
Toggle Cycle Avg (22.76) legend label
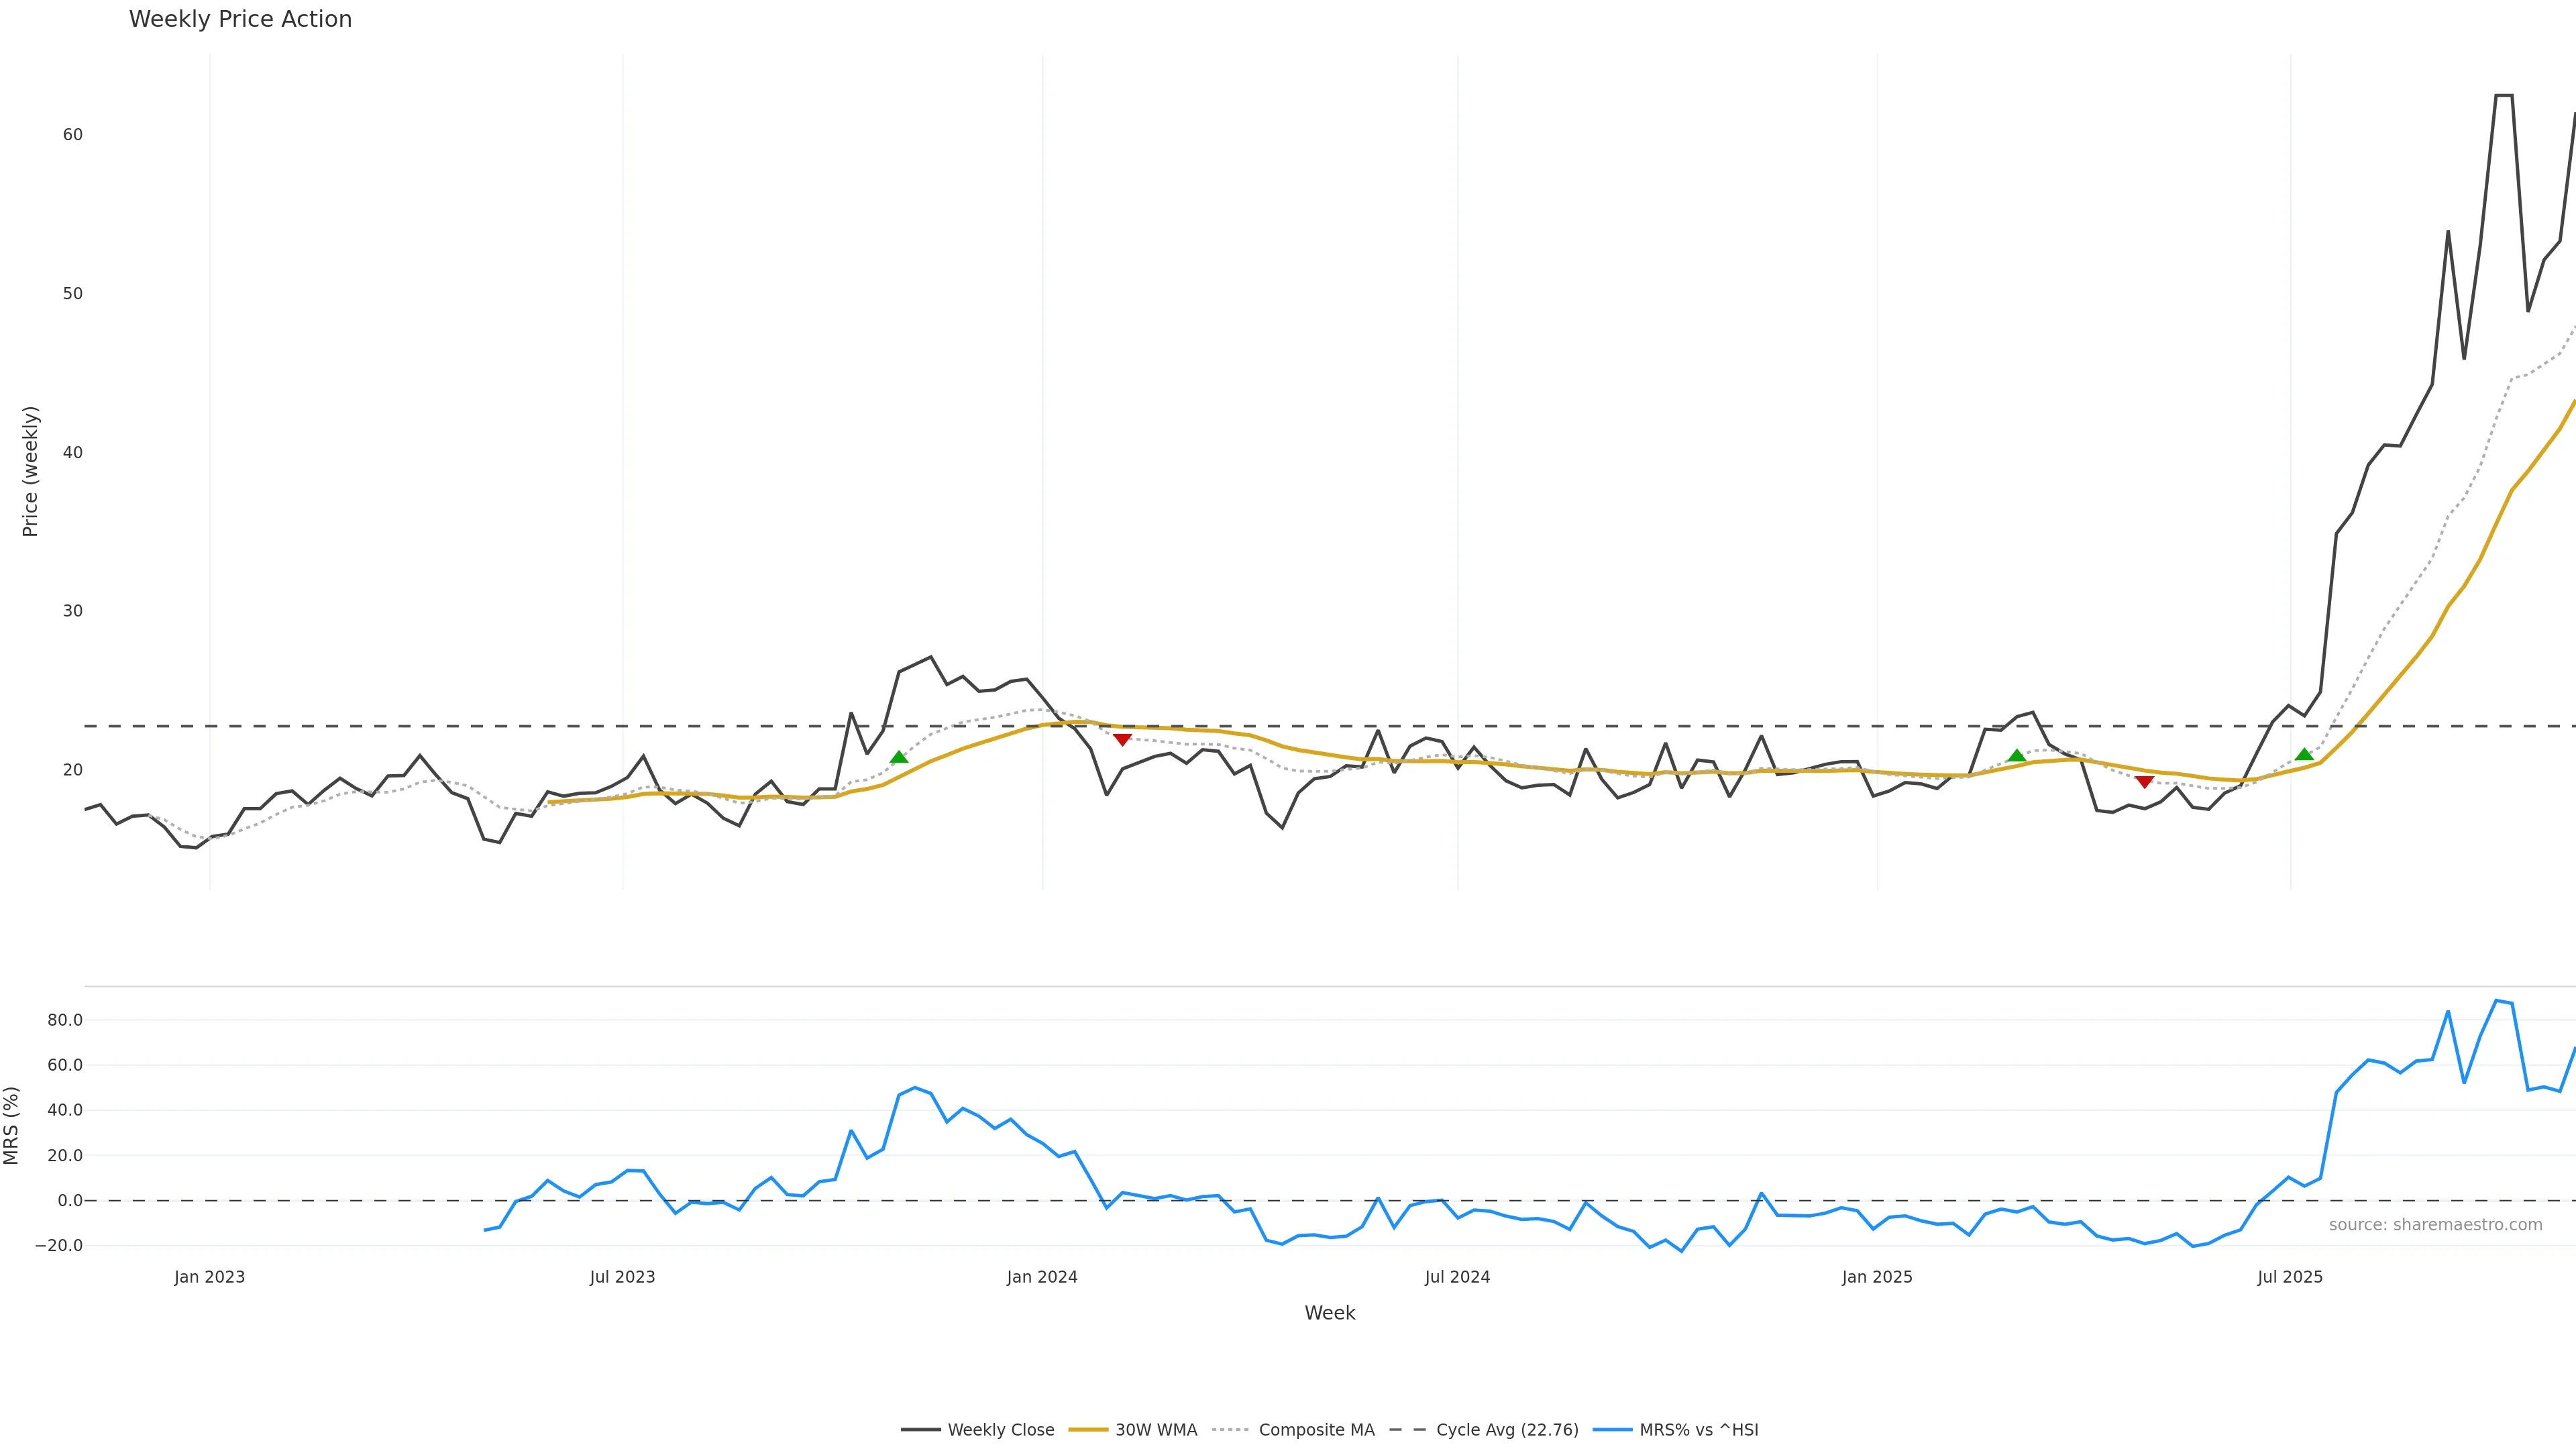point(1507,1430)
